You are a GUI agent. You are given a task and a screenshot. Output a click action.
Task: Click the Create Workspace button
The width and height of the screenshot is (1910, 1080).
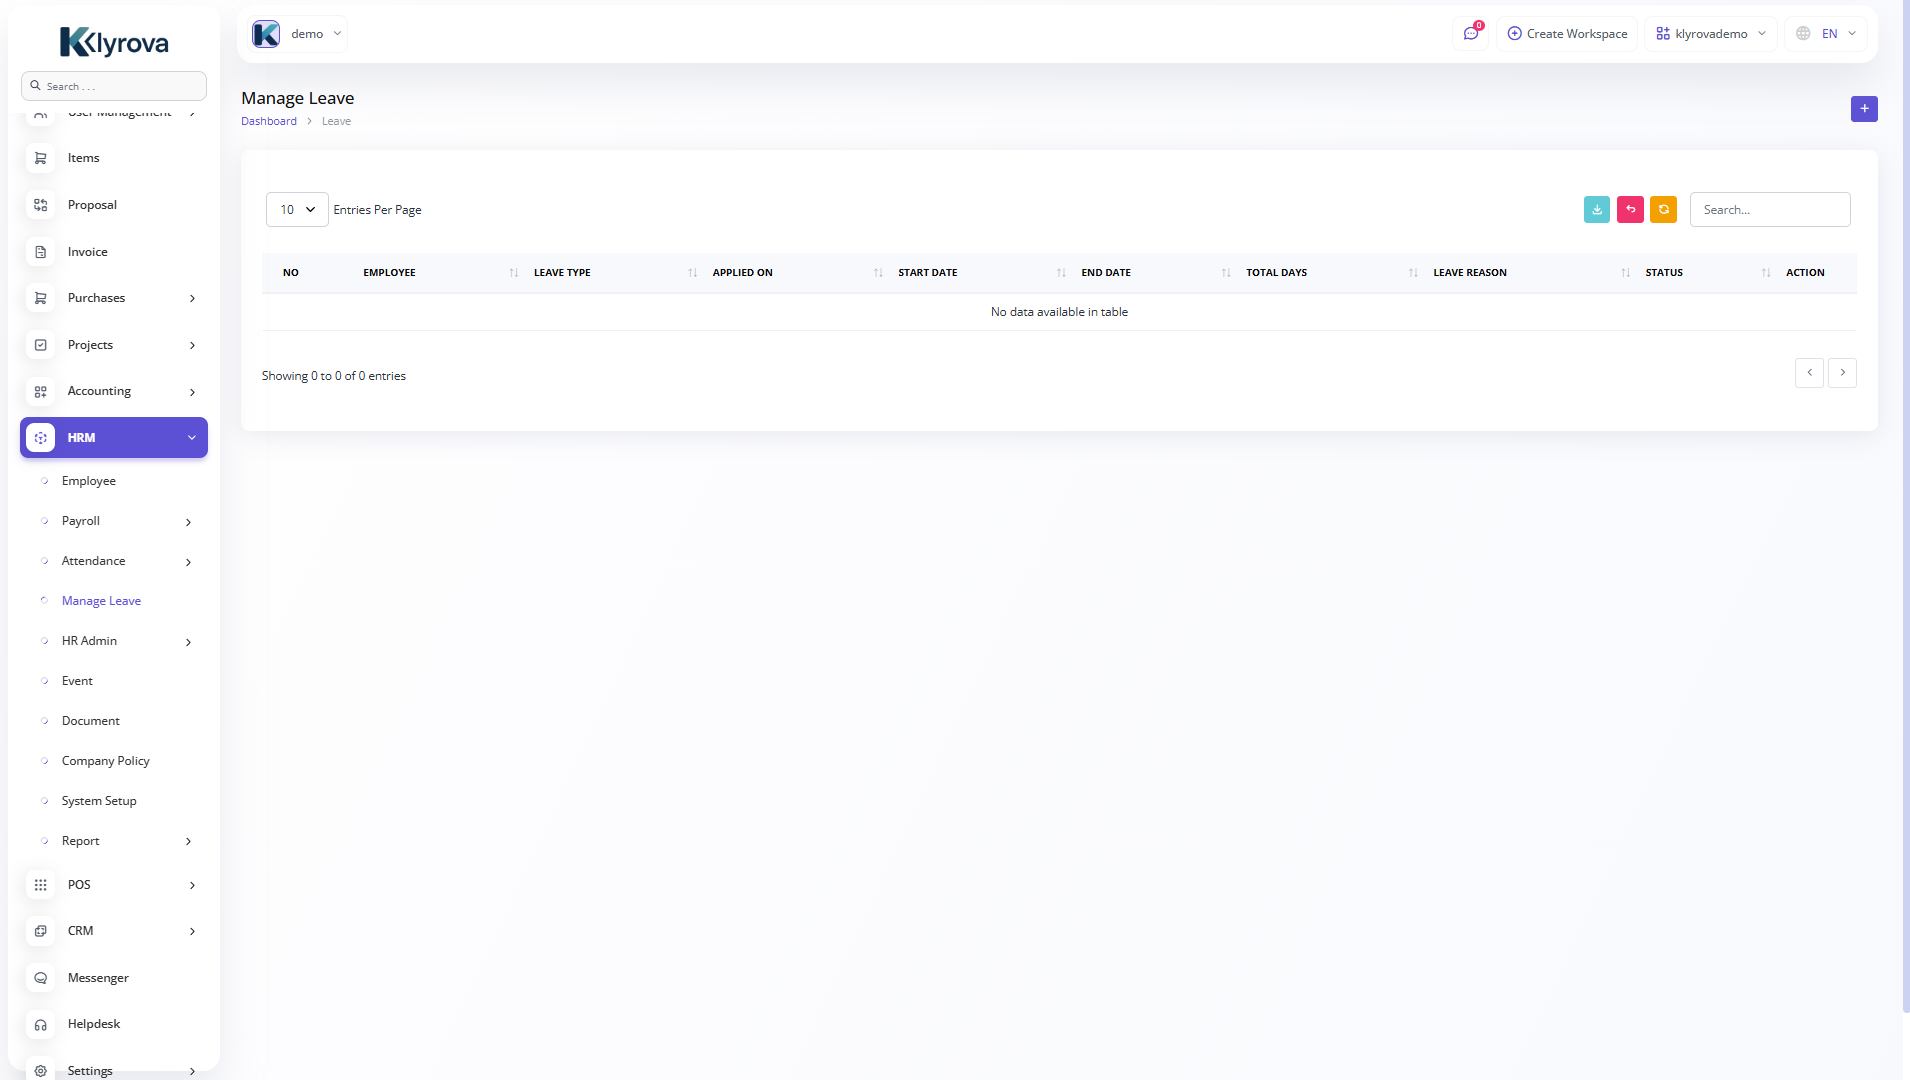1567,34
